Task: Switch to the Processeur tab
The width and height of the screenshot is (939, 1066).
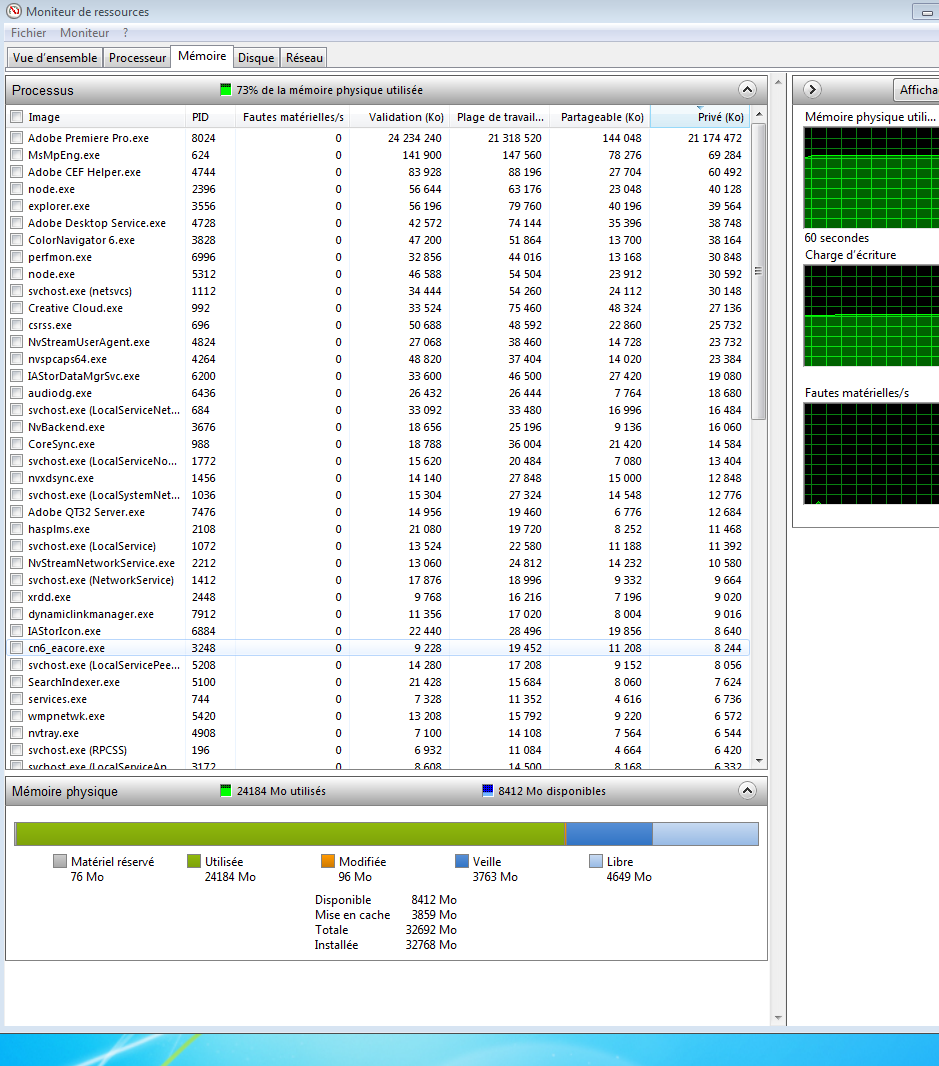Action: click(x=137, y=58)
